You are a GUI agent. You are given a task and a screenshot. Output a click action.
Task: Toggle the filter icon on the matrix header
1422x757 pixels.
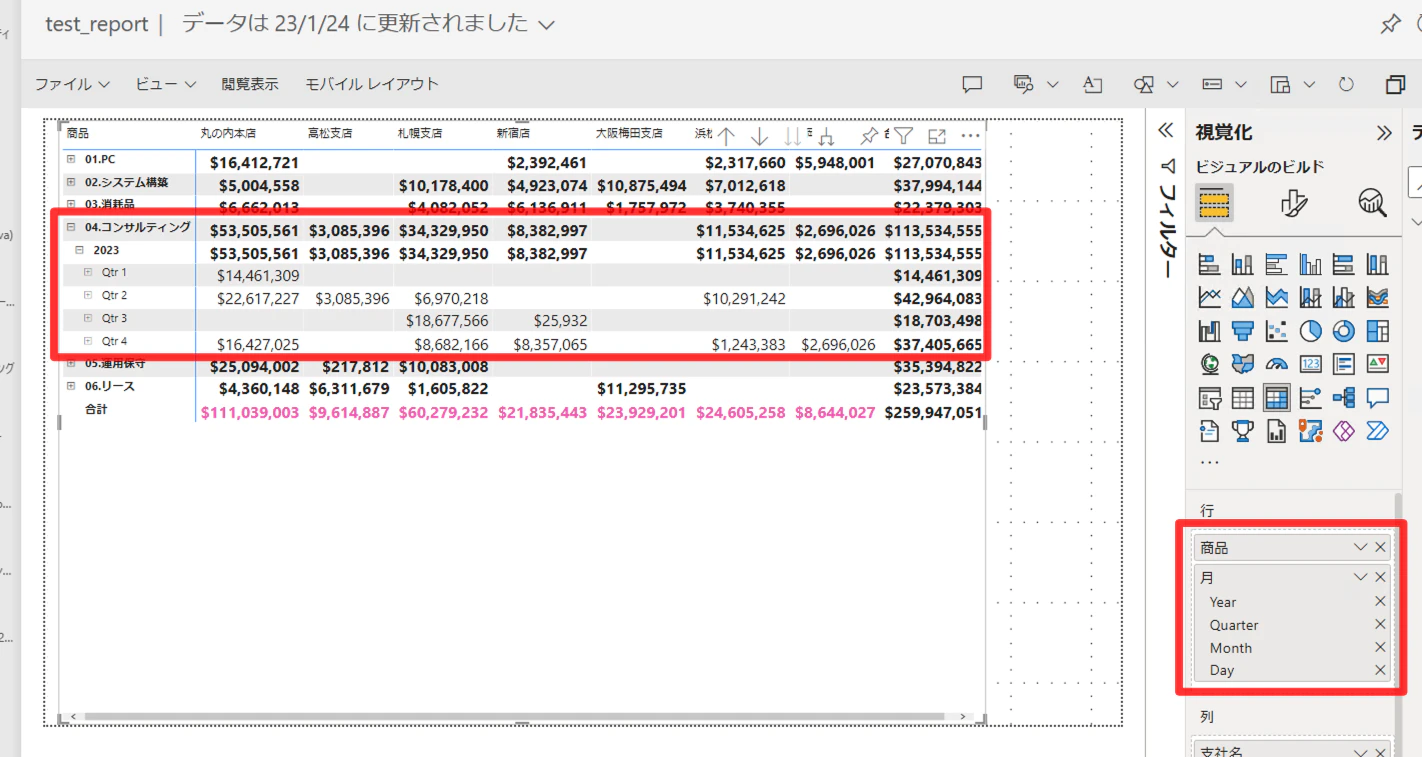(904, 135)
